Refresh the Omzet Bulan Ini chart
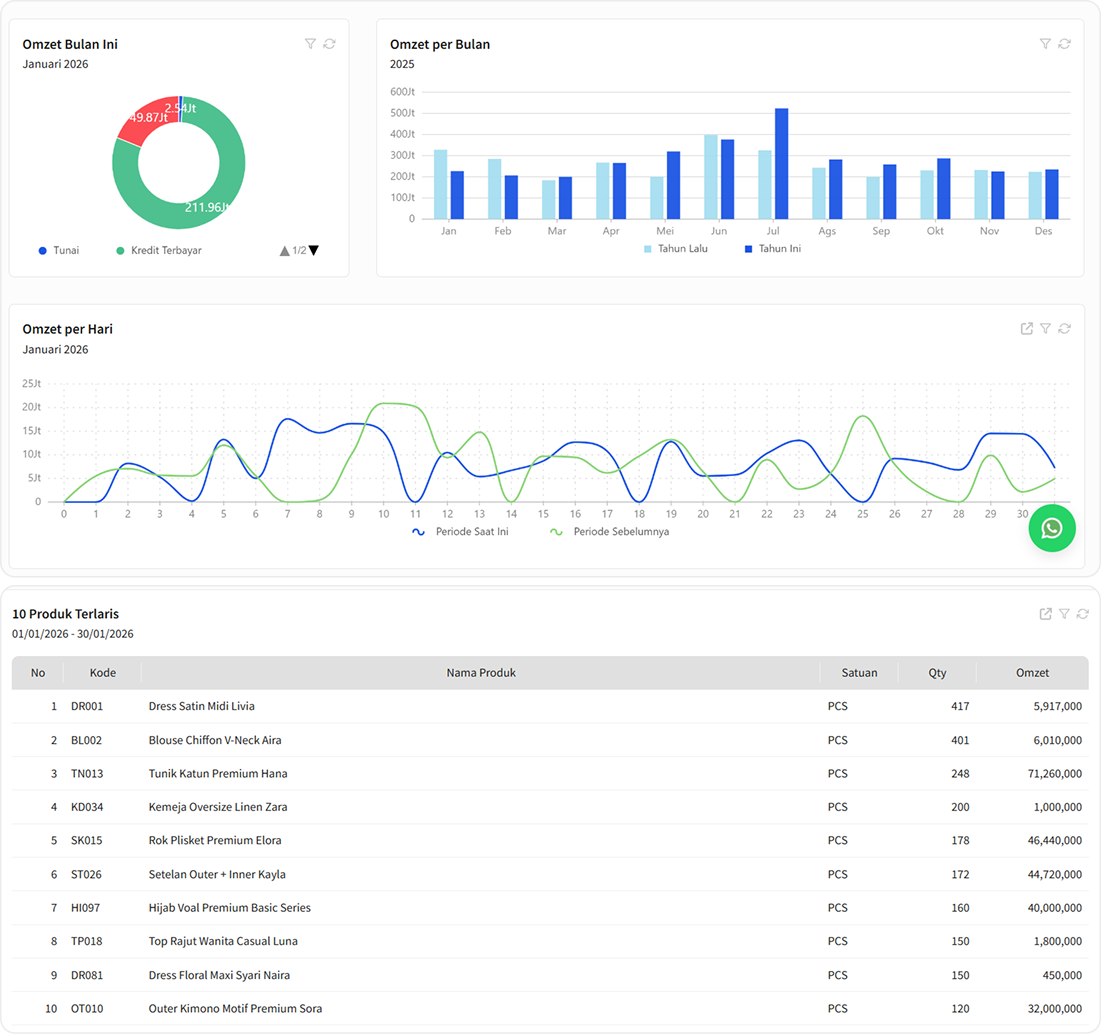 pyautogui.click(x=330, y=43)
